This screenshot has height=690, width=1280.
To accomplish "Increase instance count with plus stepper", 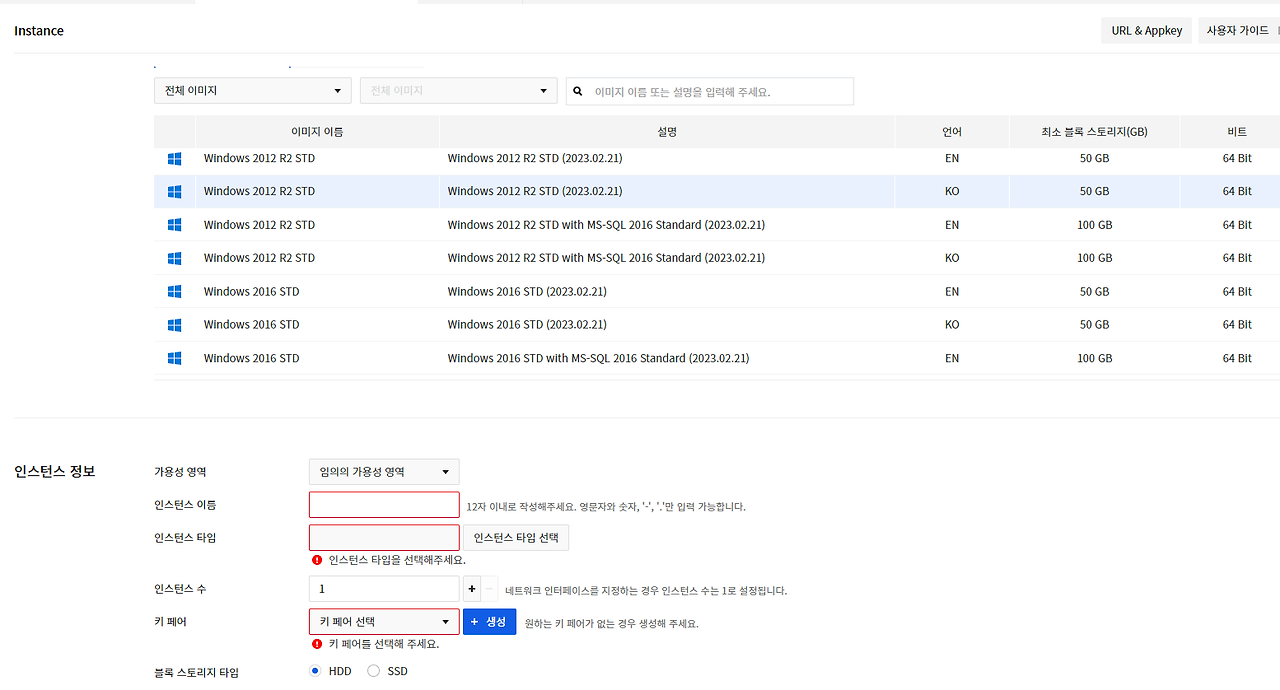I will [472, 589].
